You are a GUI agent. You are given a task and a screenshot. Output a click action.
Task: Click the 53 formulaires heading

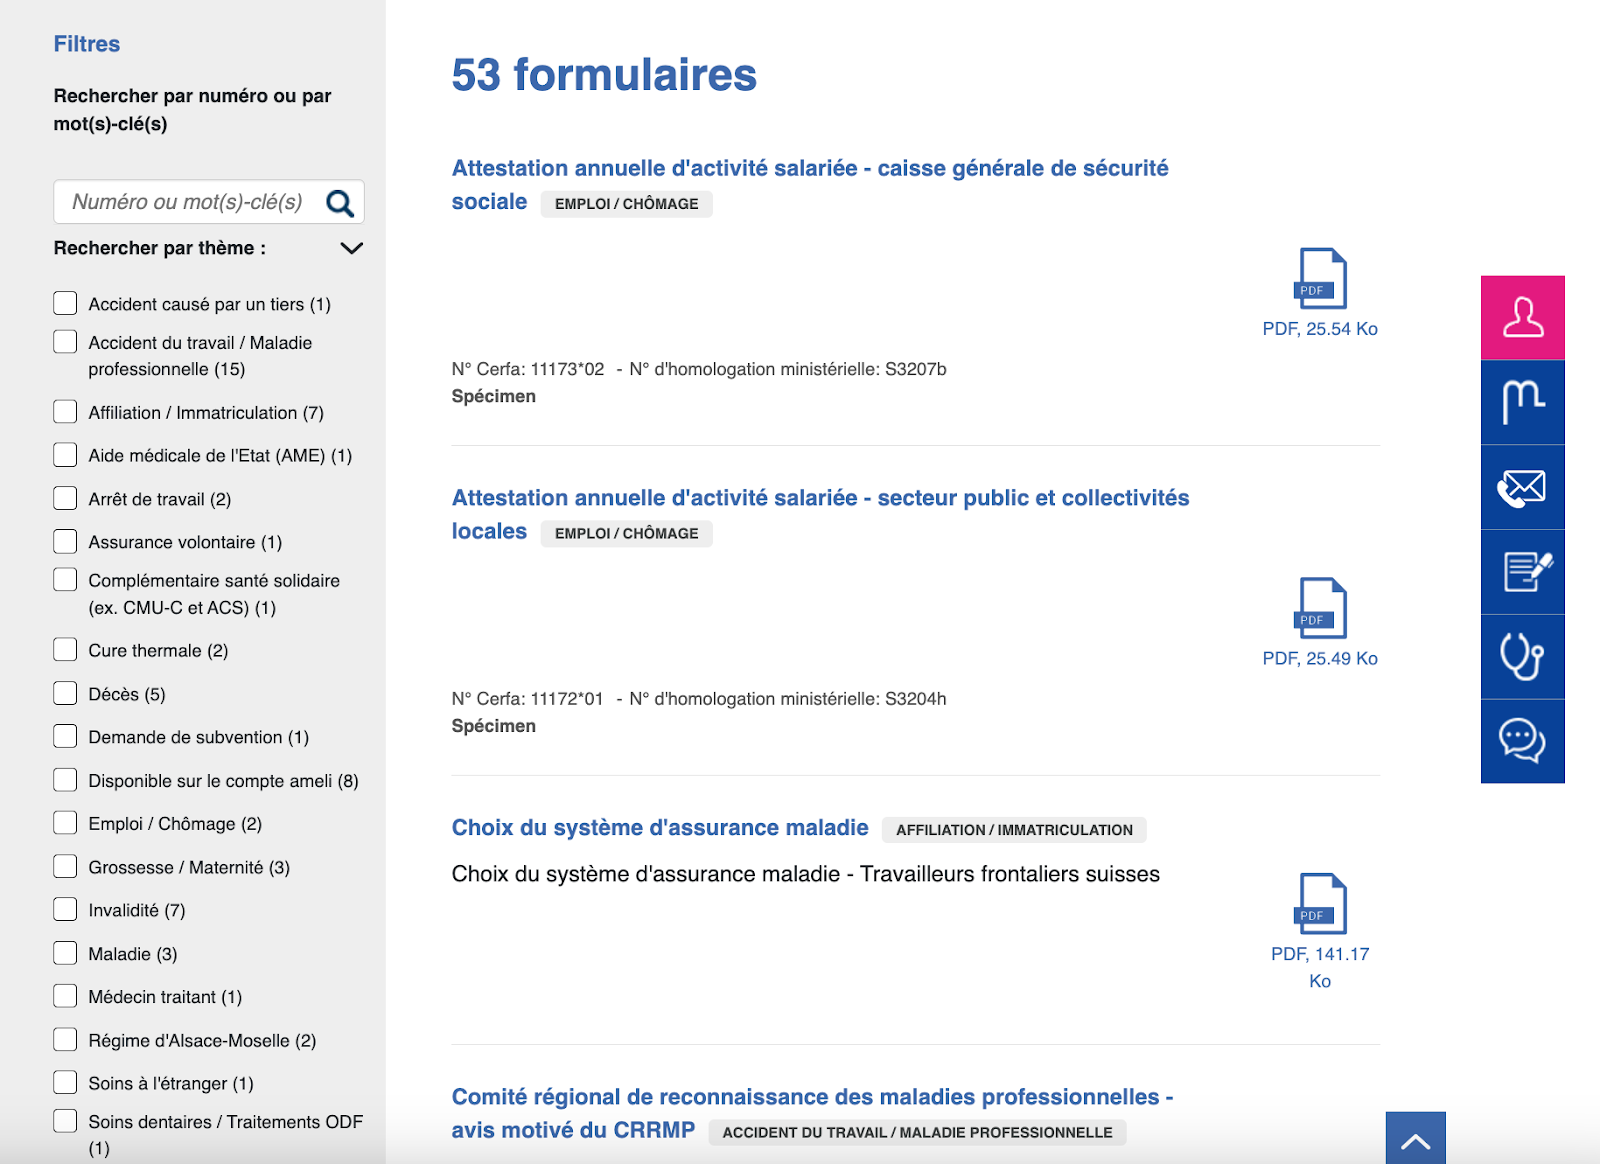point(604,75)
